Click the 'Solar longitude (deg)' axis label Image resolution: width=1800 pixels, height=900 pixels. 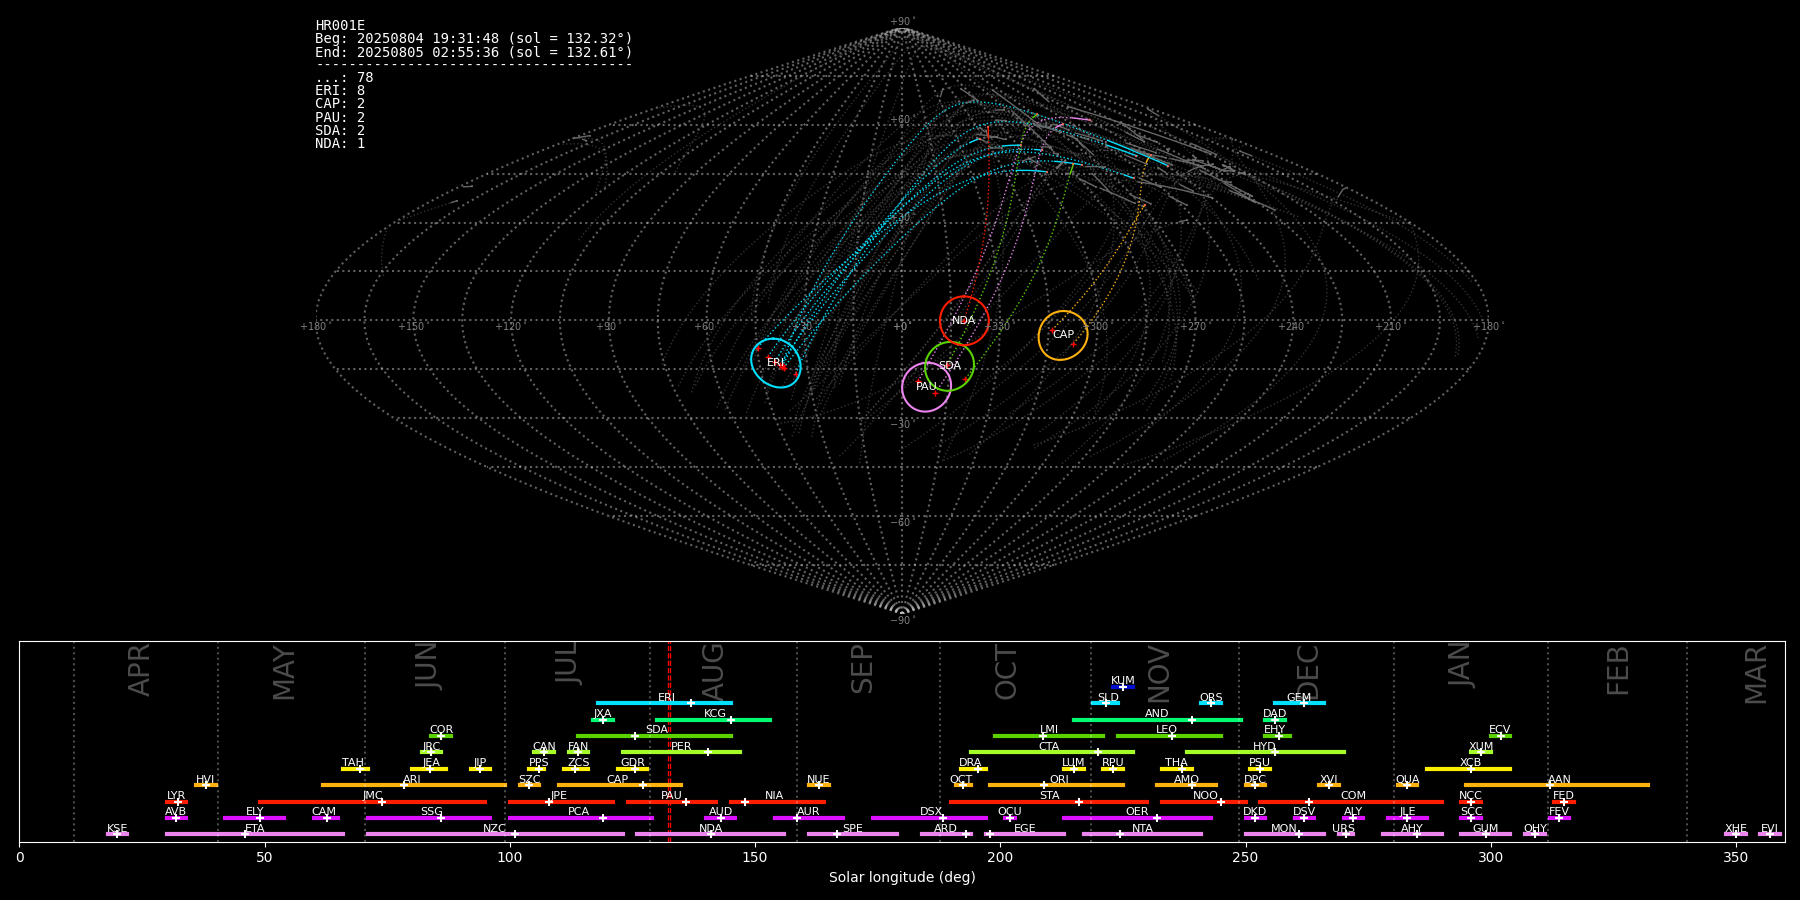coord(902,877)
